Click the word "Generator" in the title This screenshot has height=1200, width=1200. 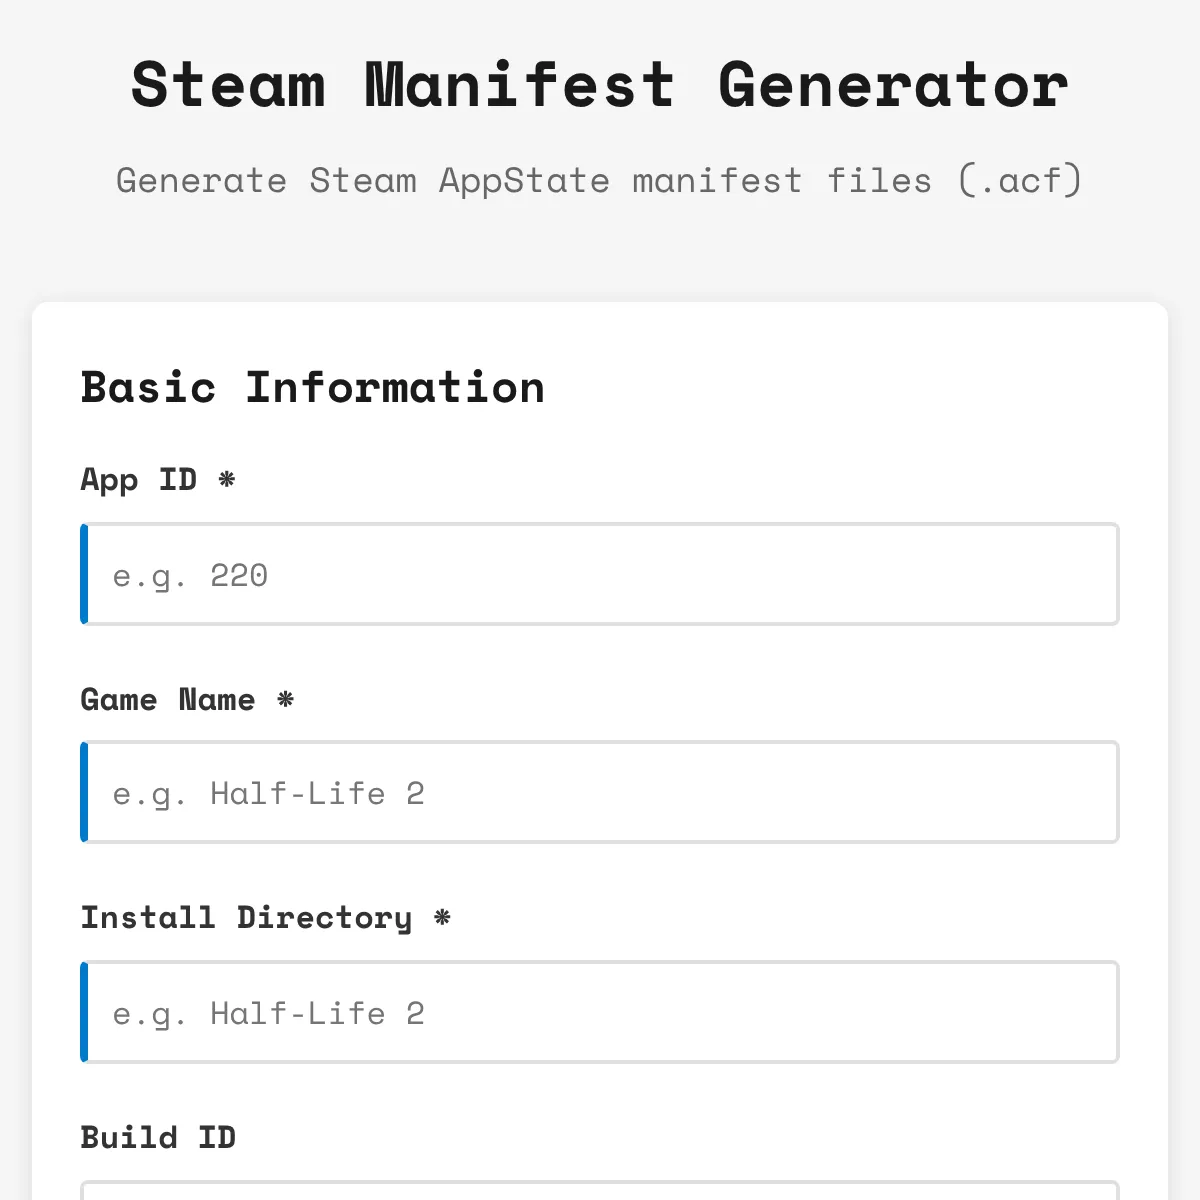[893, 84]
